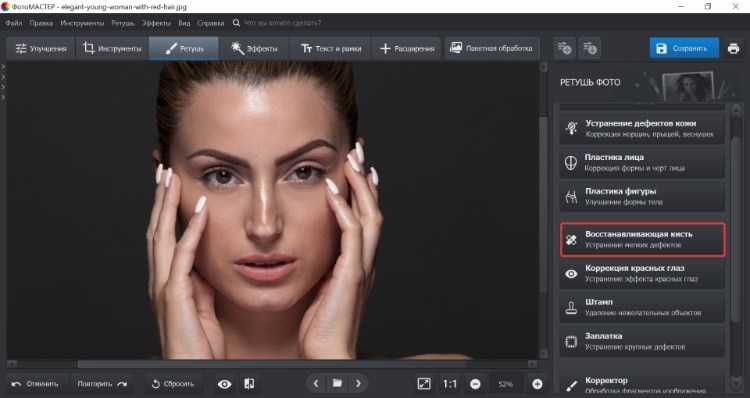This screenshot has width=750, height=398.
Task: Zoom in with the plus magnifier icon
Action: (537, 384)
